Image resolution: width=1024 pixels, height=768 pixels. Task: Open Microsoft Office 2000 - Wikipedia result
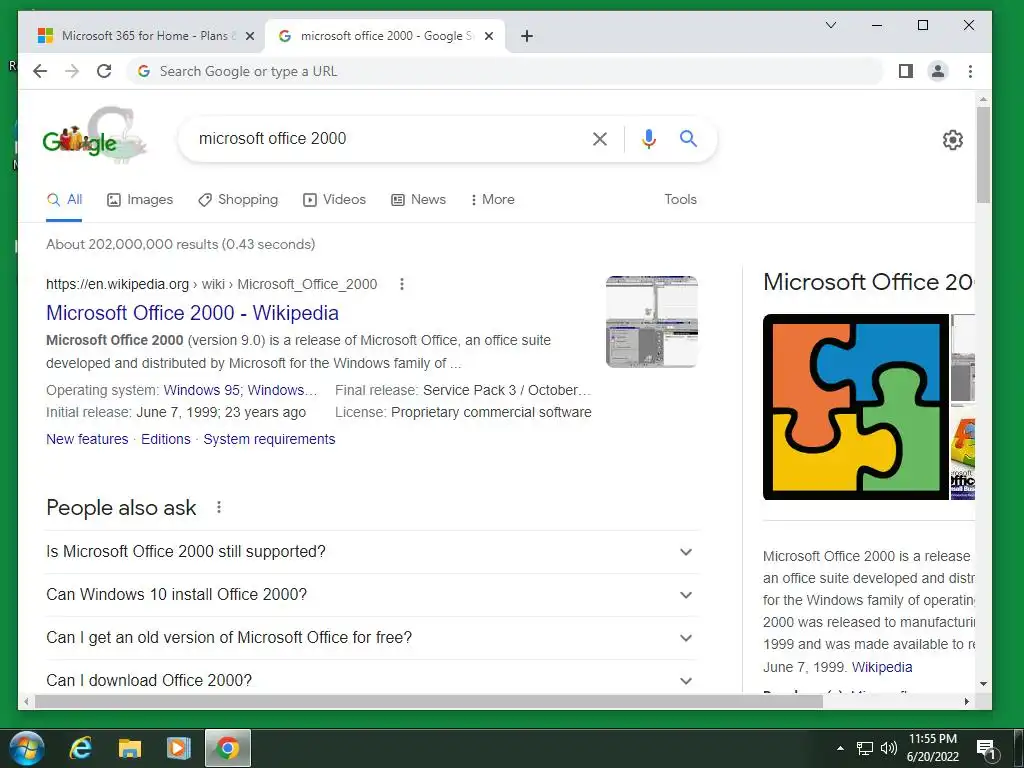(x=192, y=313)
